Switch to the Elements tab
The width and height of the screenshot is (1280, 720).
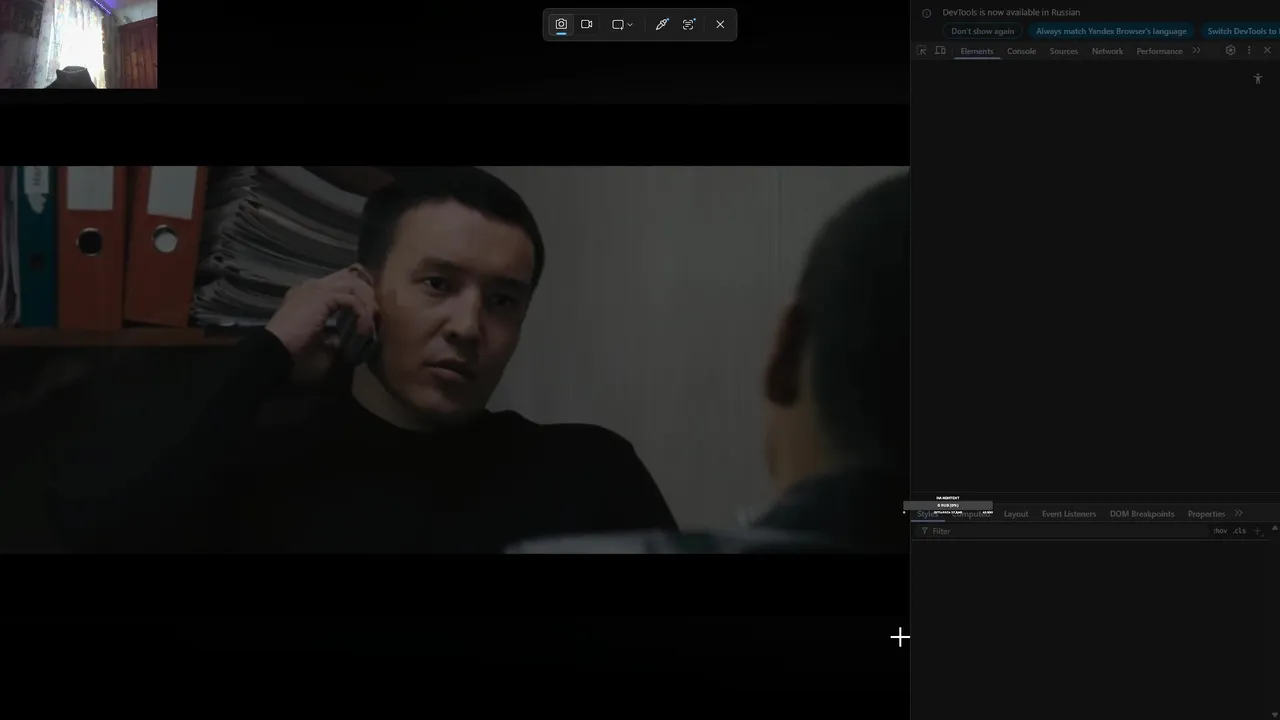(977, 51)
